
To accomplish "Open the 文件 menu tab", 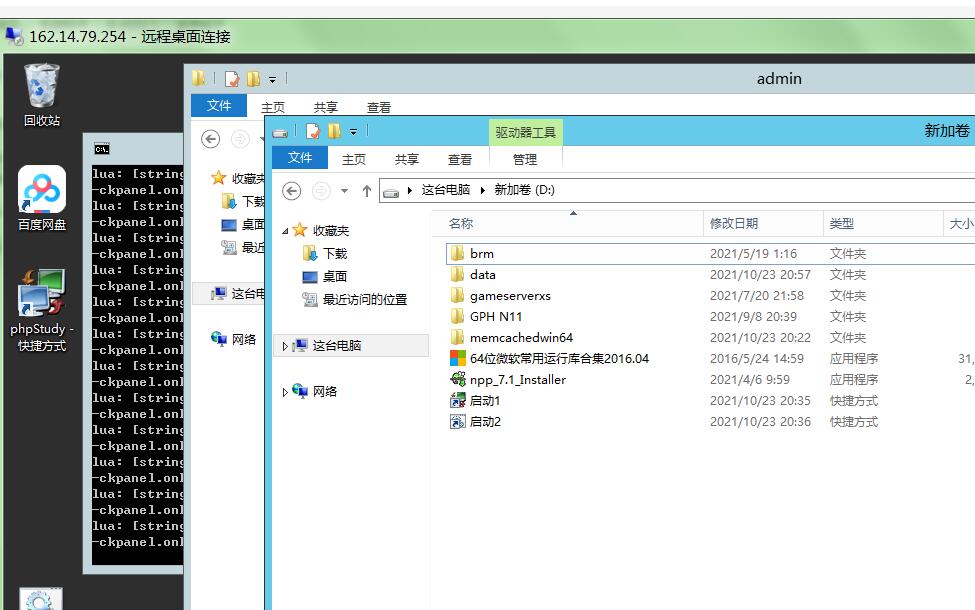I will pyautogui.click(x=300, y=158).
